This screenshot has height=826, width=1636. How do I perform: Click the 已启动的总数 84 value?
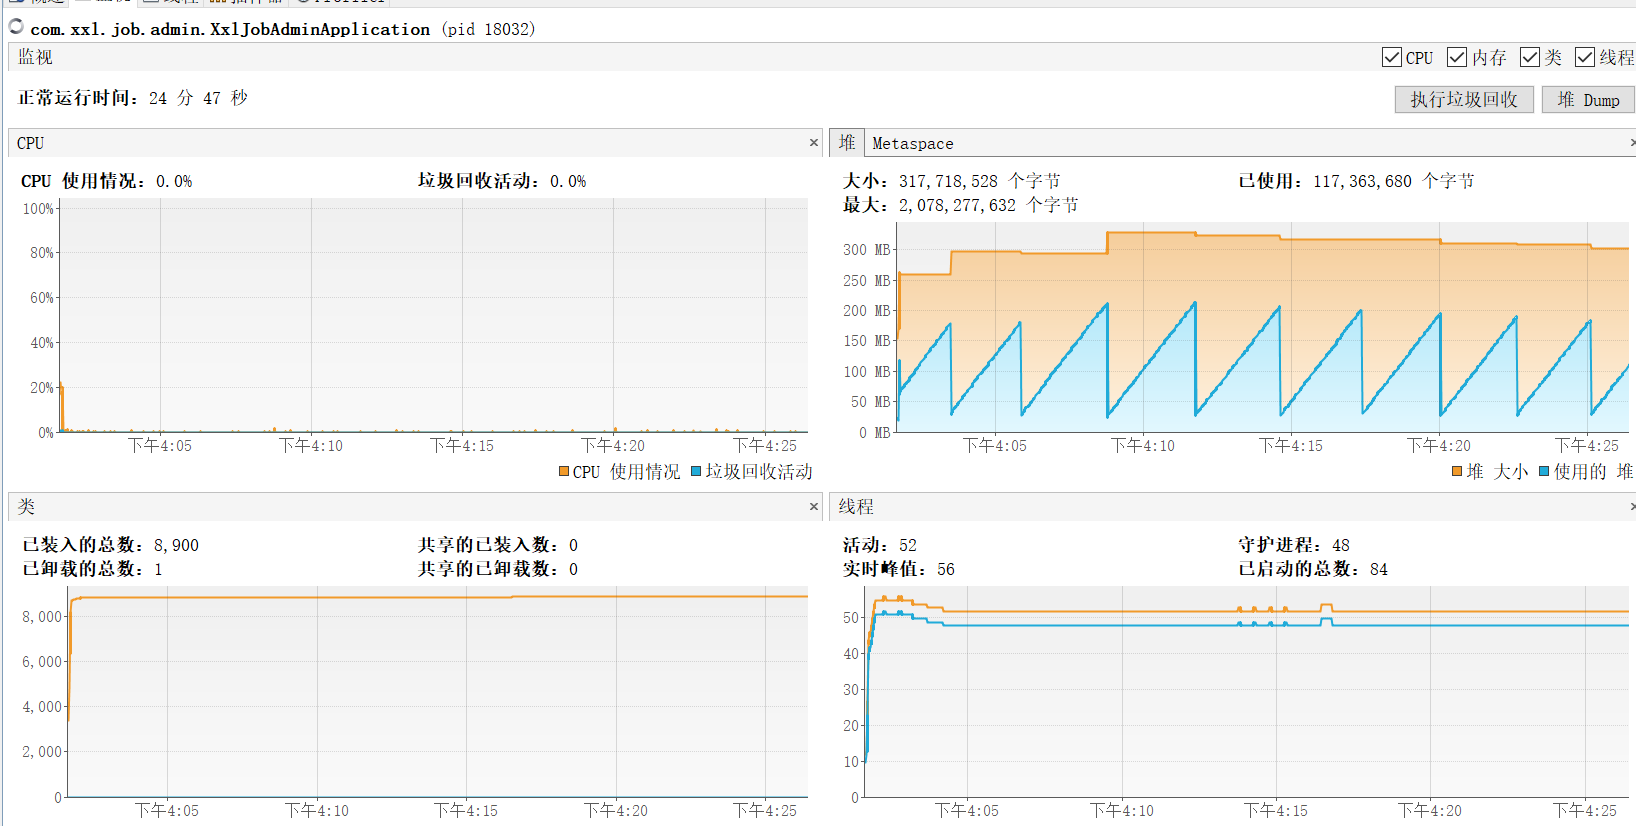coord(1379,569)
